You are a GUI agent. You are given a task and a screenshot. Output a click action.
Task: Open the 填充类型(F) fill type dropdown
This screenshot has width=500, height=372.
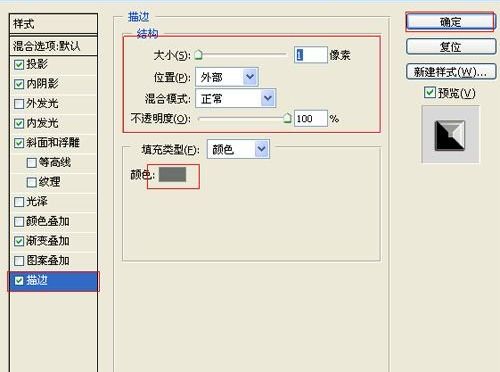(238, 149)
